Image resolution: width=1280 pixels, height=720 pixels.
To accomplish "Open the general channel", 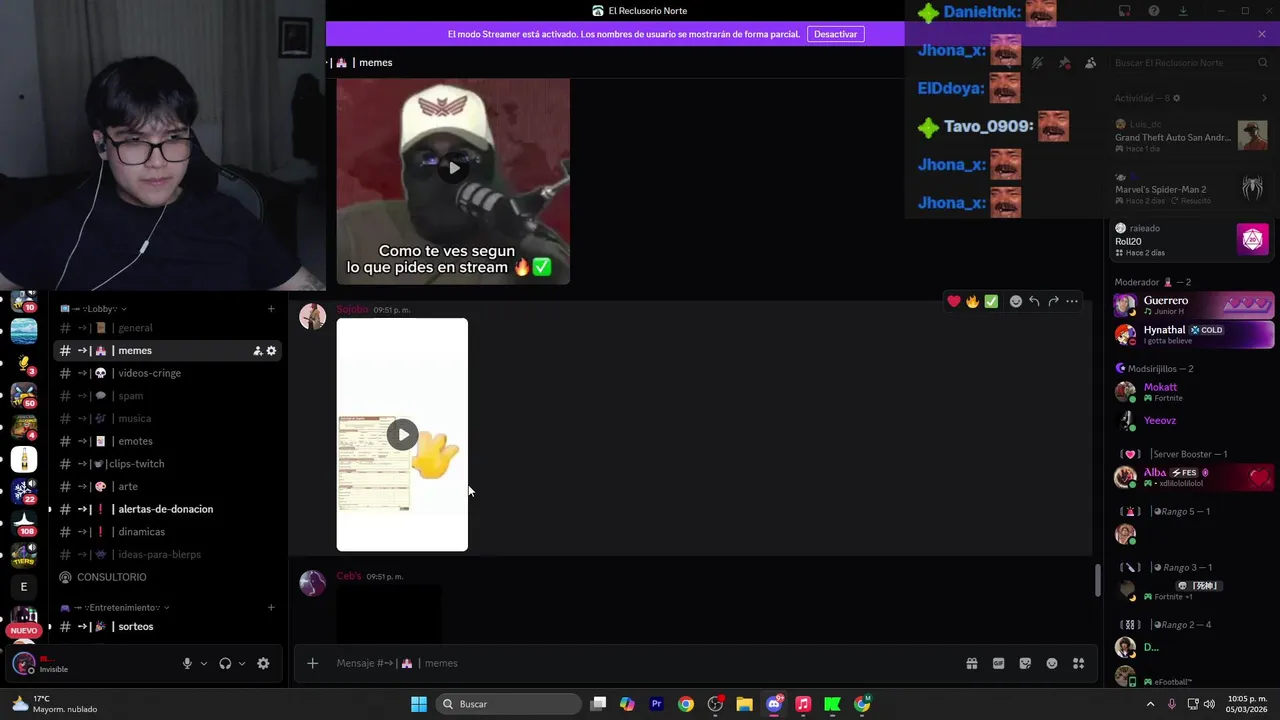I will tap(166, 328).
